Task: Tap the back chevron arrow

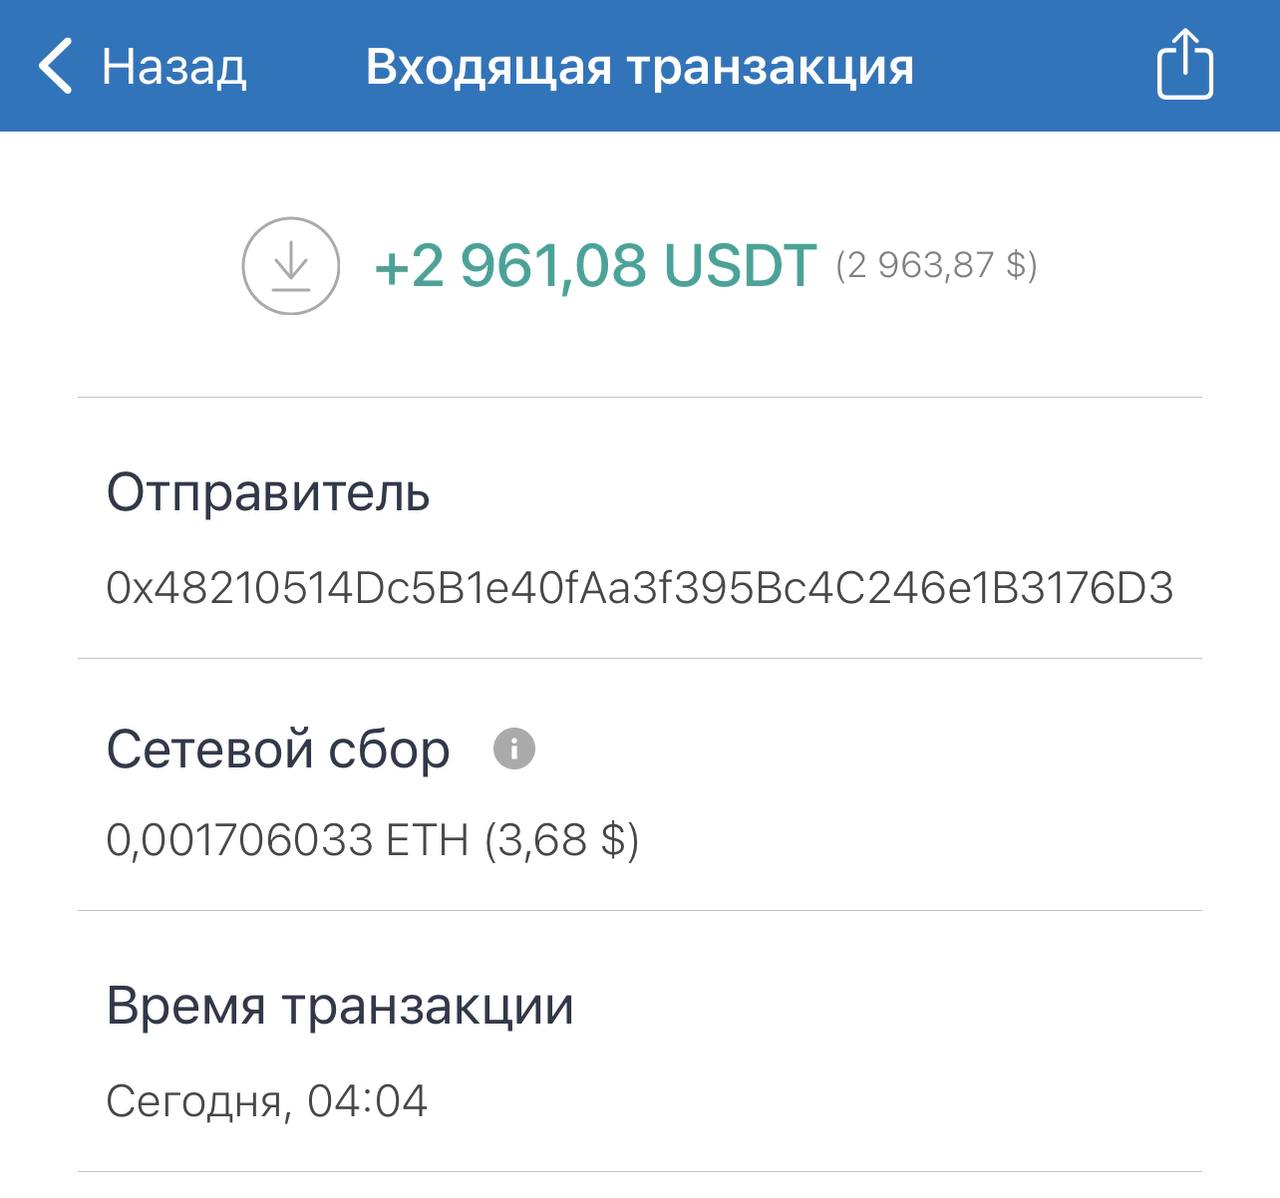Action: pos(56,66)
